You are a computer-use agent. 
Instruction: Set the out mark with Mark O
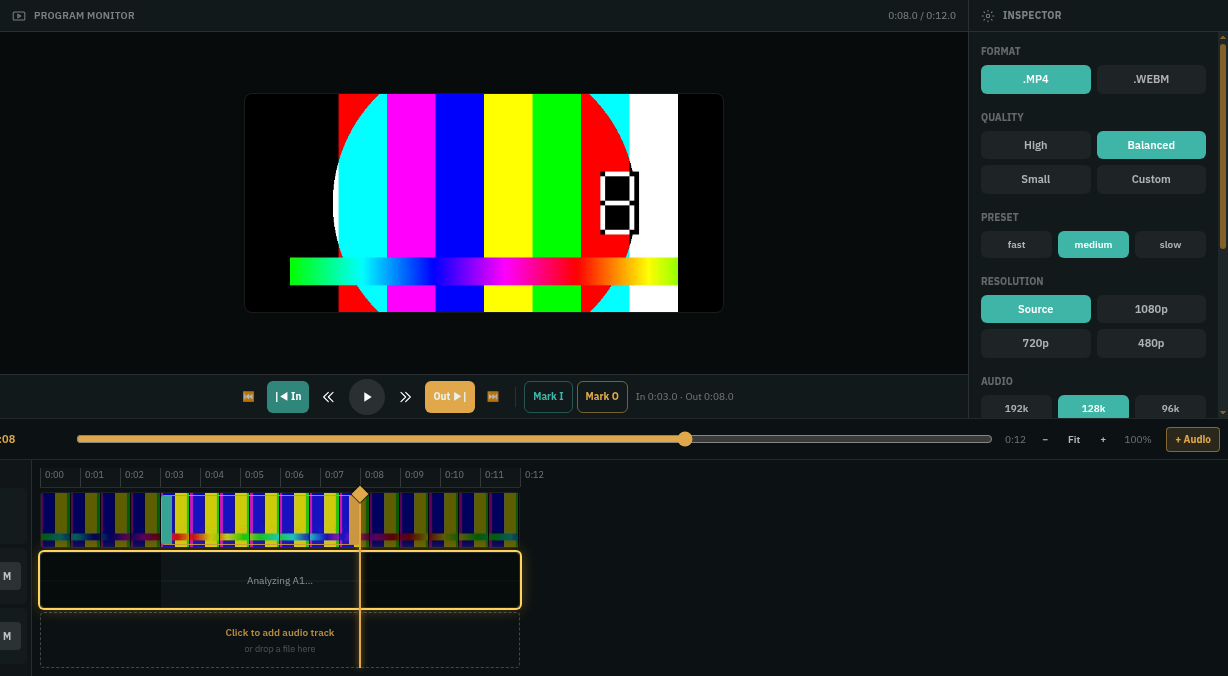[602, 397]
